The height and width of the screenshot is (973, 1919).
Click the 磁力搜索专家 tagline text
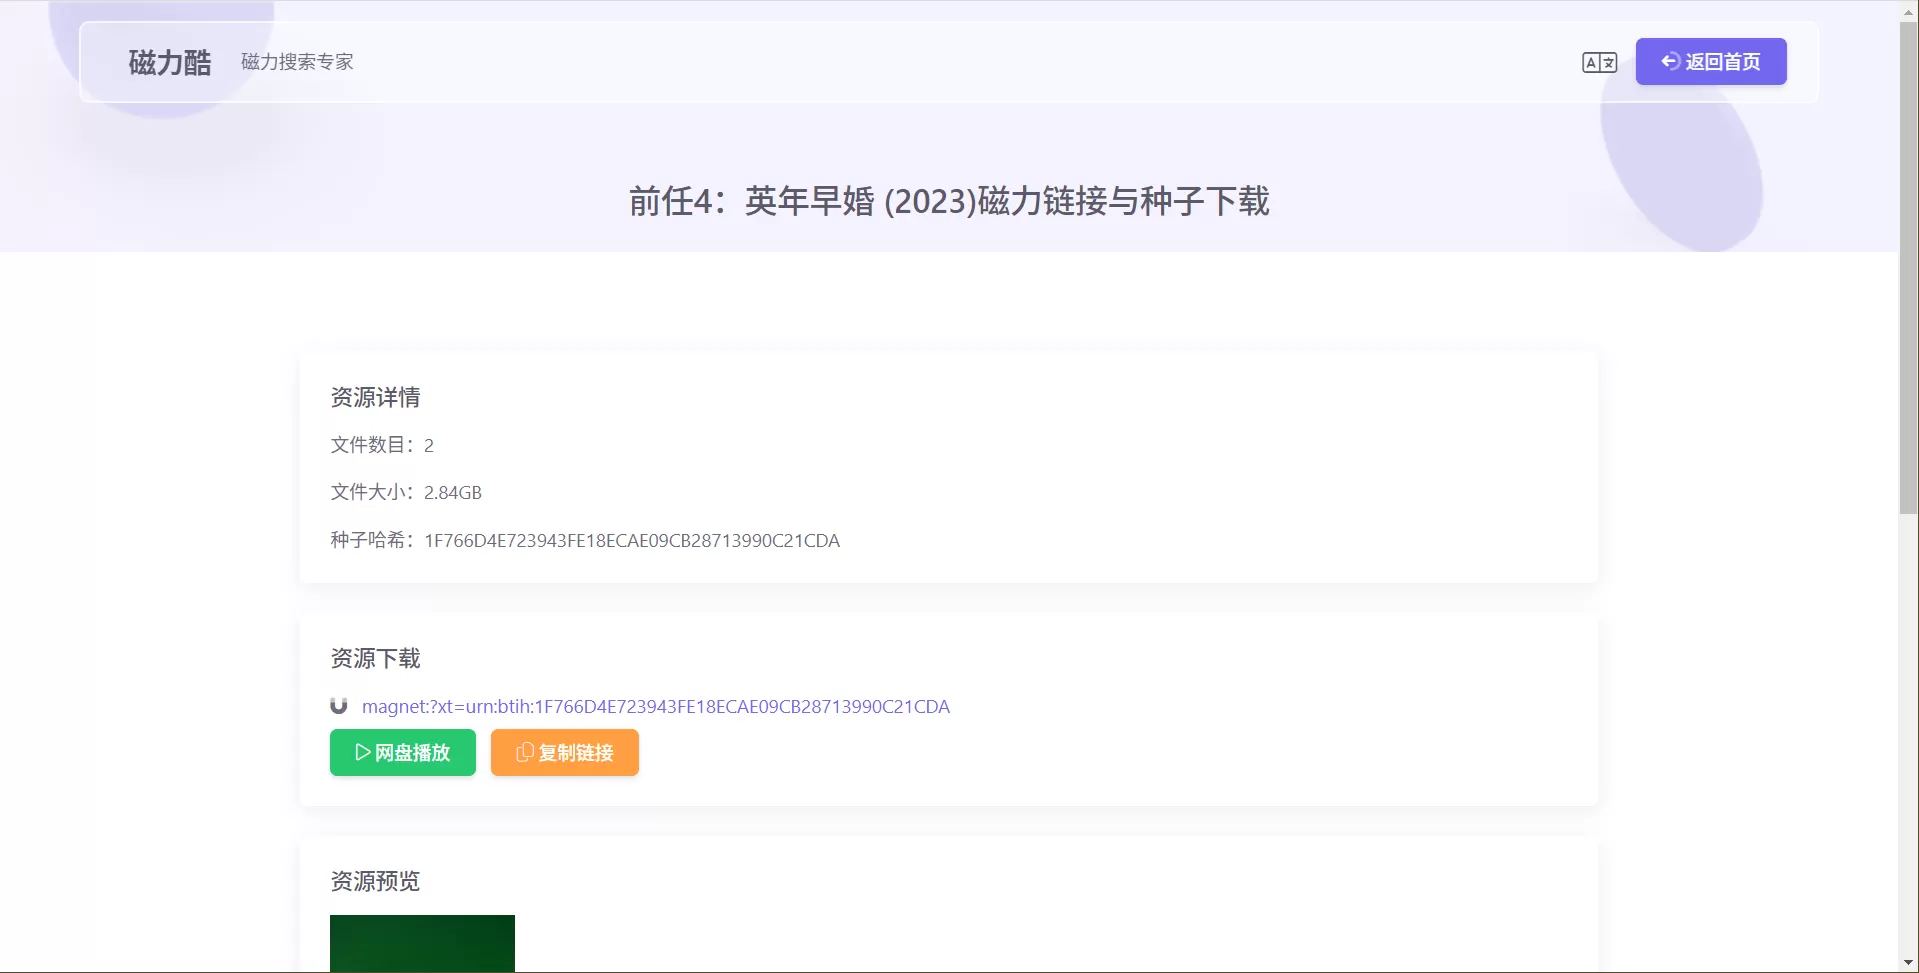(296, 62)
